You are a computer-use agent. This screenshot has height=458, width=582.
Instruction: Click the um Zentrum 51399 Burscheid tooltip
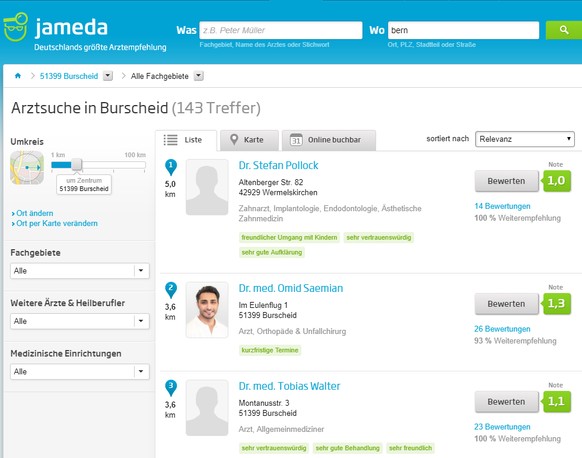click(84, 184)
